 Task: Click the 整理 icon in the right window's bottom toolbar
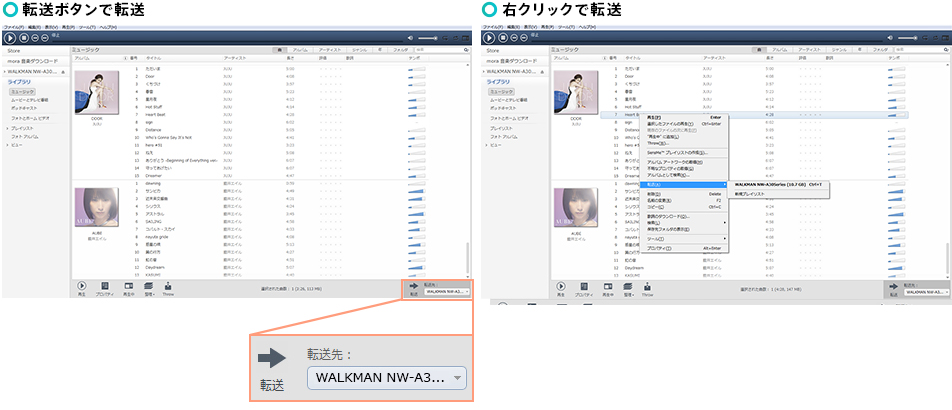627,288
